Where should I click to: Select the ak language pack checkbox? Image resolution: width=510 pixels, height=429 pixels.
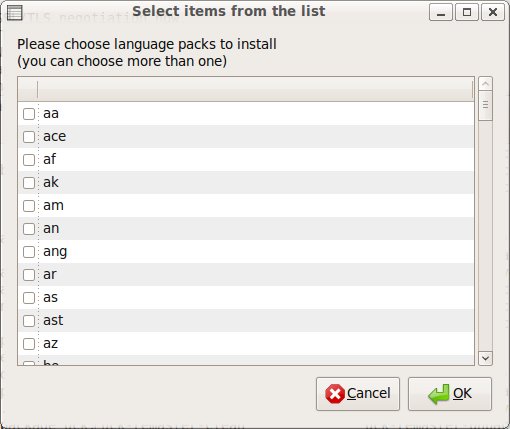point(29,183)
